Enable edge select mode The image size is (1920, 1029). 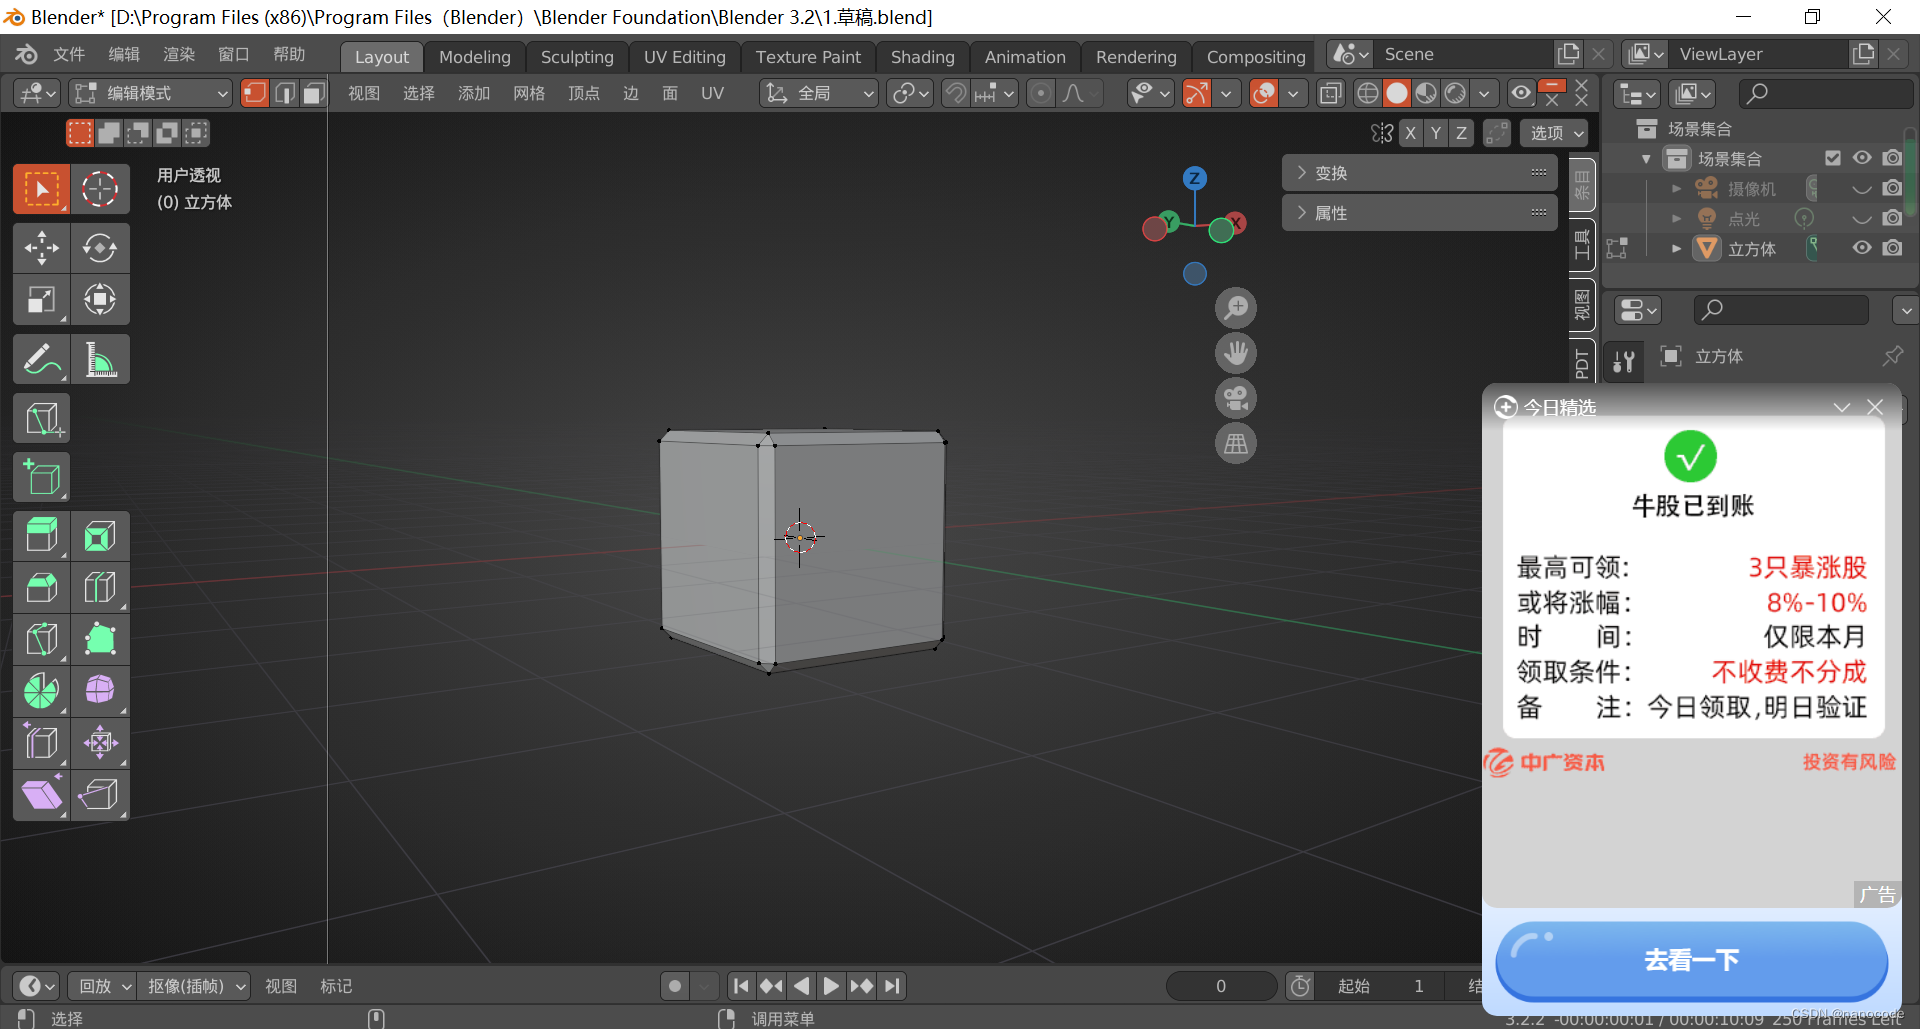click(284, 93)
